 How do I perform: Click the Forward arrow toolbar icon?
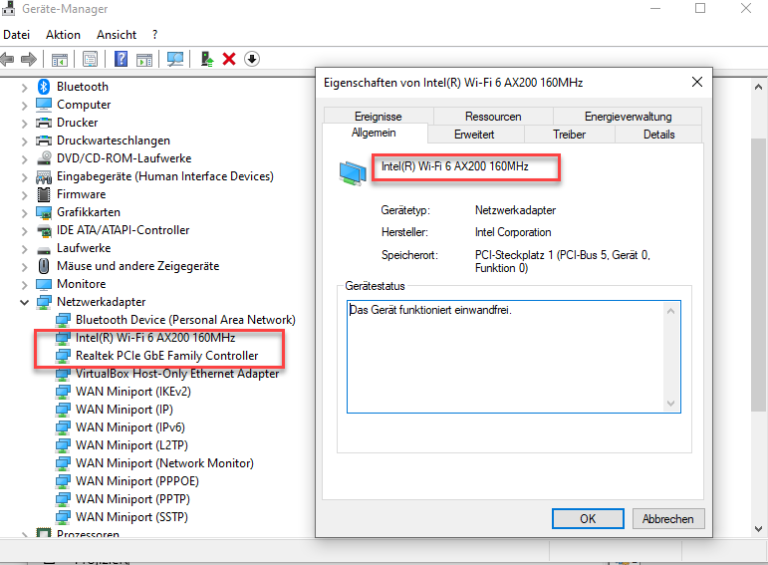(28, 59)
